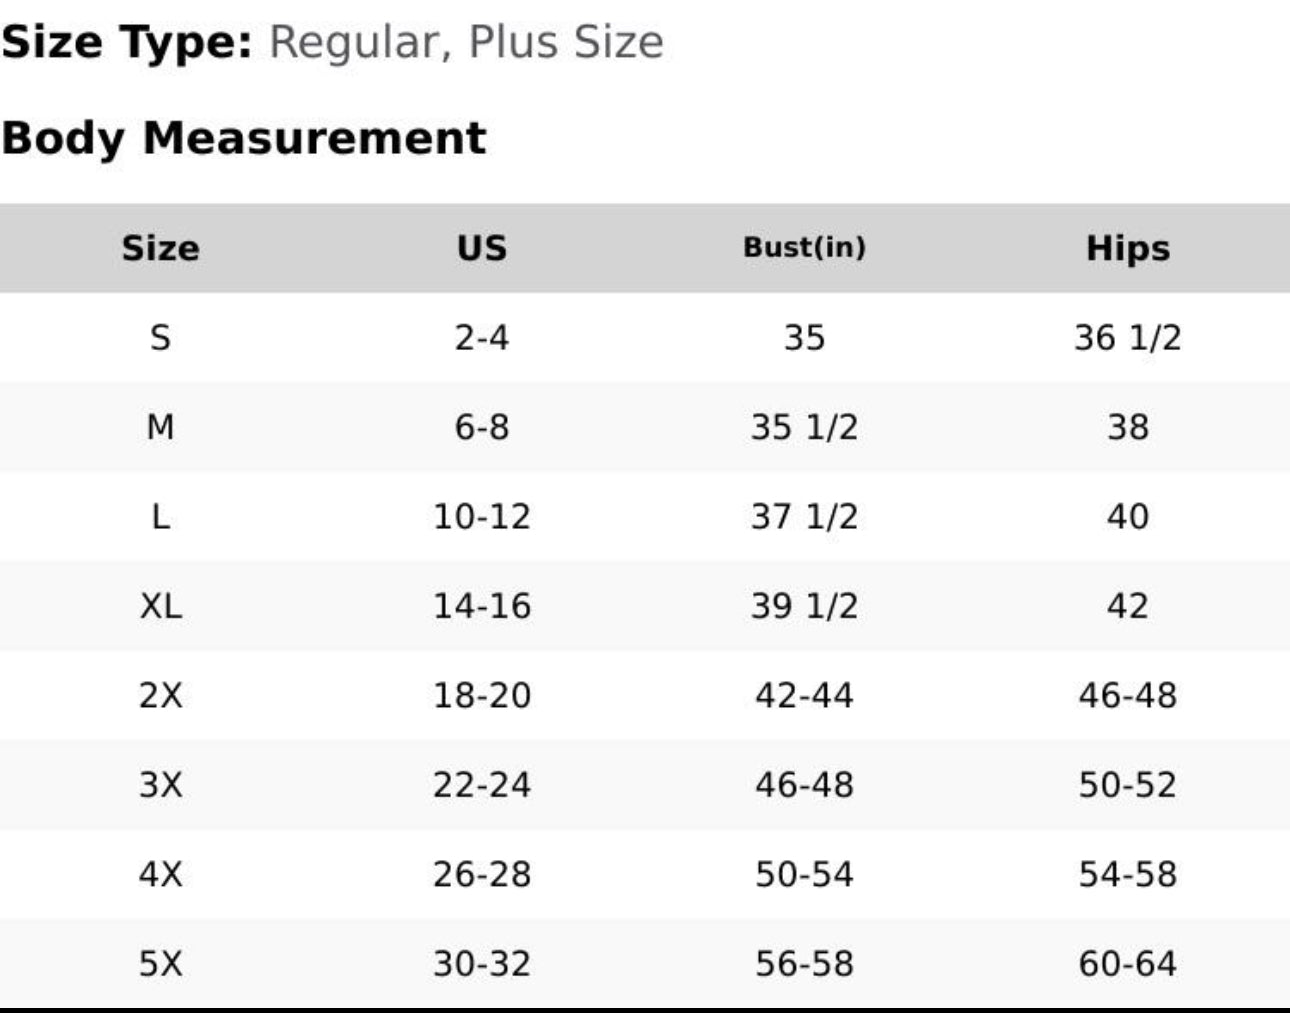The height and width of the screenshot is (1013, 1290).
Task: Select the 36 1/2 hips measurement
Action: [1127, 338]
